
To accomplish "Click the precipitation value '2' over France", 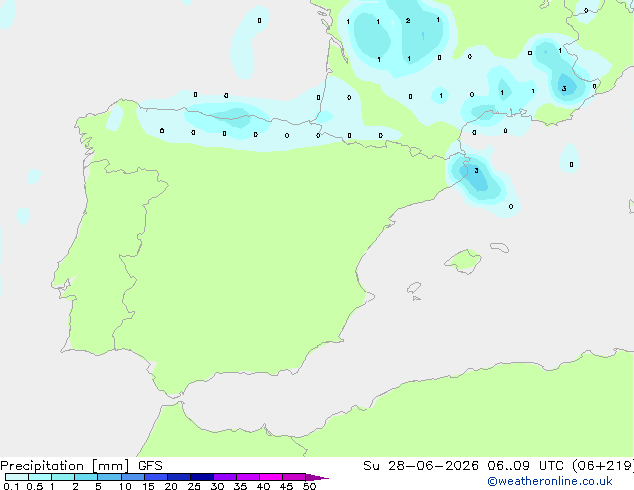I will pyautogui.click(x=408, y=21).
